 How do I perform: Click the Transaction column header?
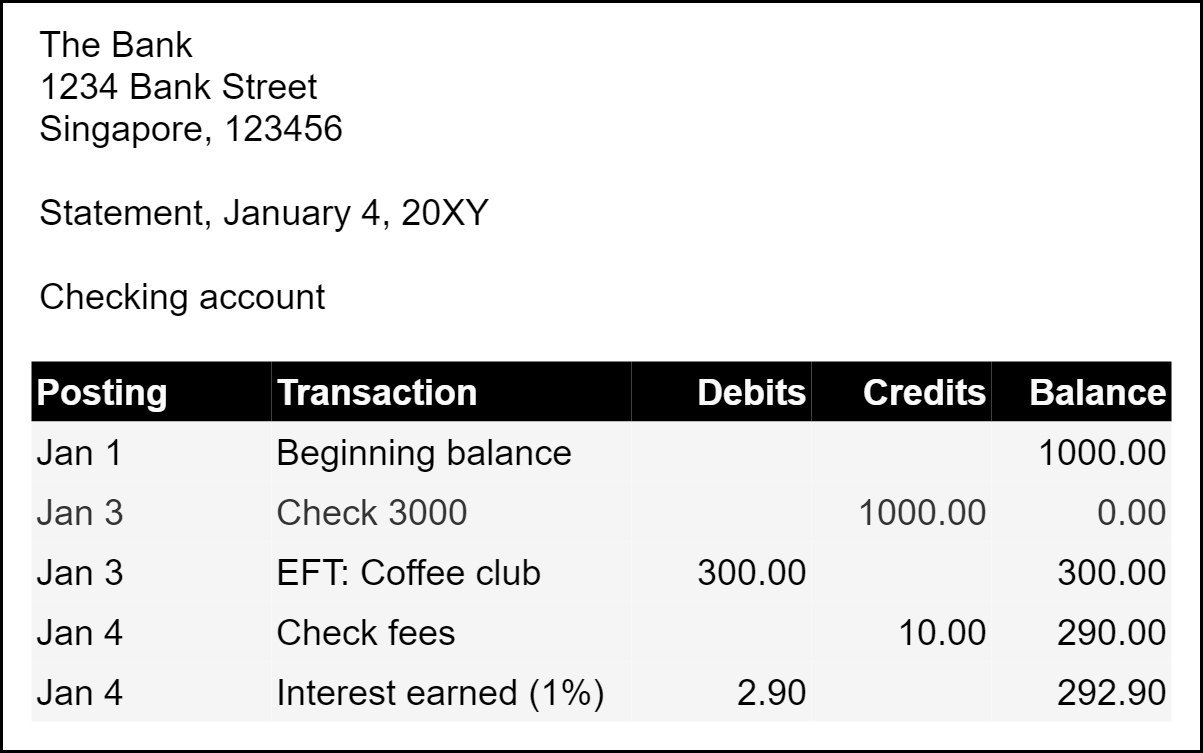click(377, 392)
